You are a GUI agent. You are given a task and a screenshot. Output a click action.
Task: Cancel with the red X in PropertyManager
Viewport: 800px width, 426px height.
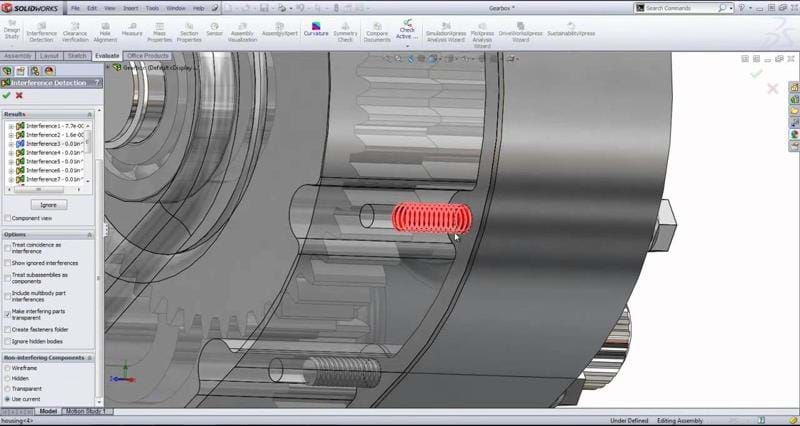(x=19, y=95)
